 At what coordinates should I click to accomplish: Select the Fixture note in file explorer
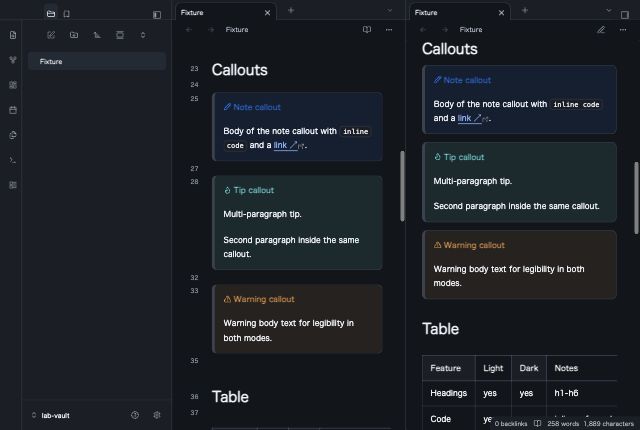(97, 61)
